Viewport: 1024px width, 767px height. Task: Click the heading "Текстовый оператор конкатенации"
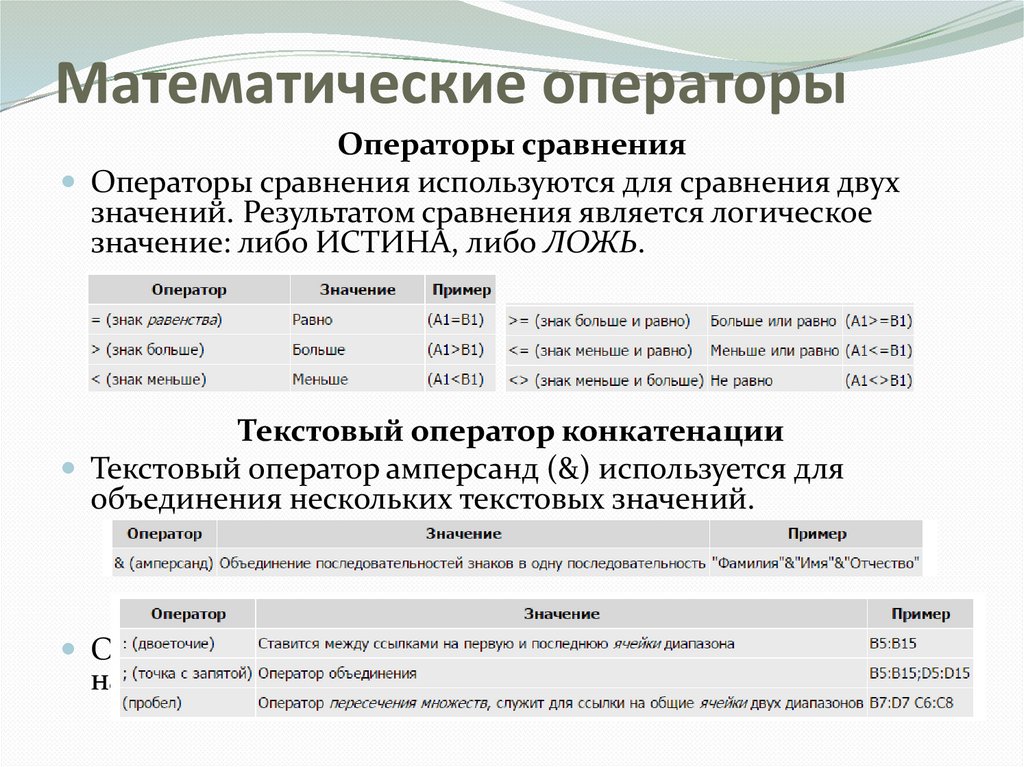click(x=510, y=431)
